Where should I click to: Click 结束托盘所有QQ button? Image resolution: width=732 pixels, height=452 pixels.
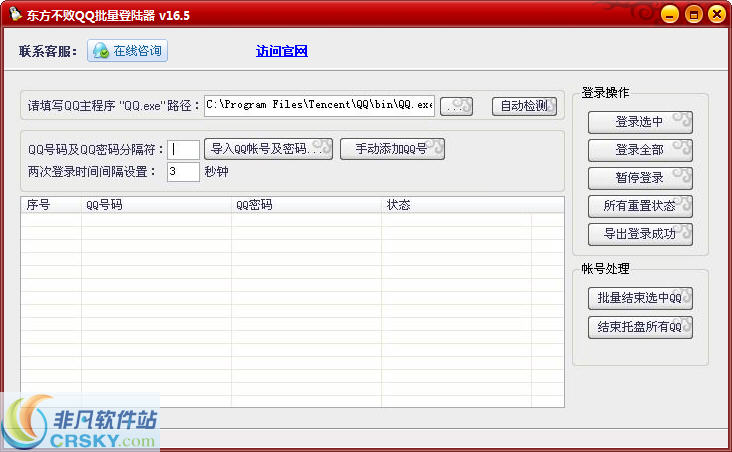(640, 327)
